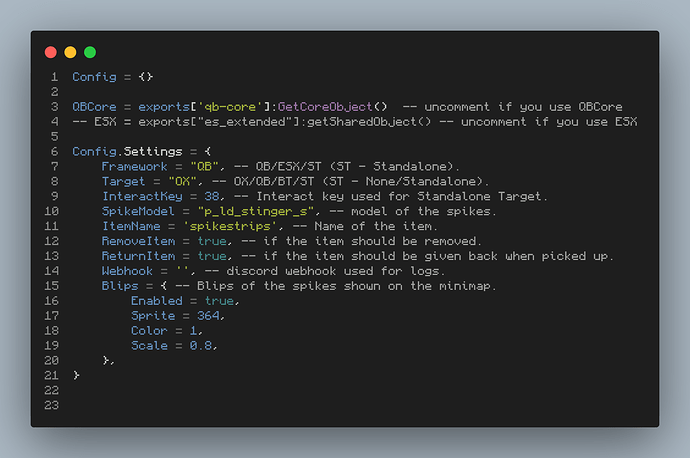This screenshot has height=458, width=690.
Task: Click the yellow minimize window dot
Action: click(x=70, y=52)
